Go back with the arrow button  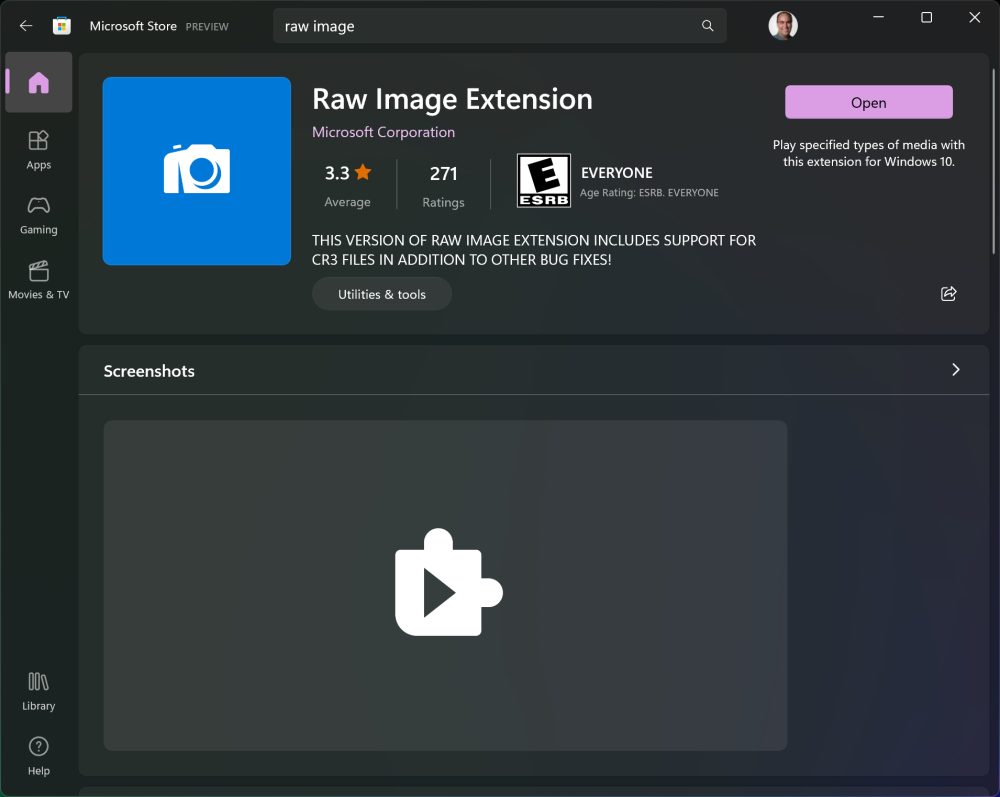point(26,26)
